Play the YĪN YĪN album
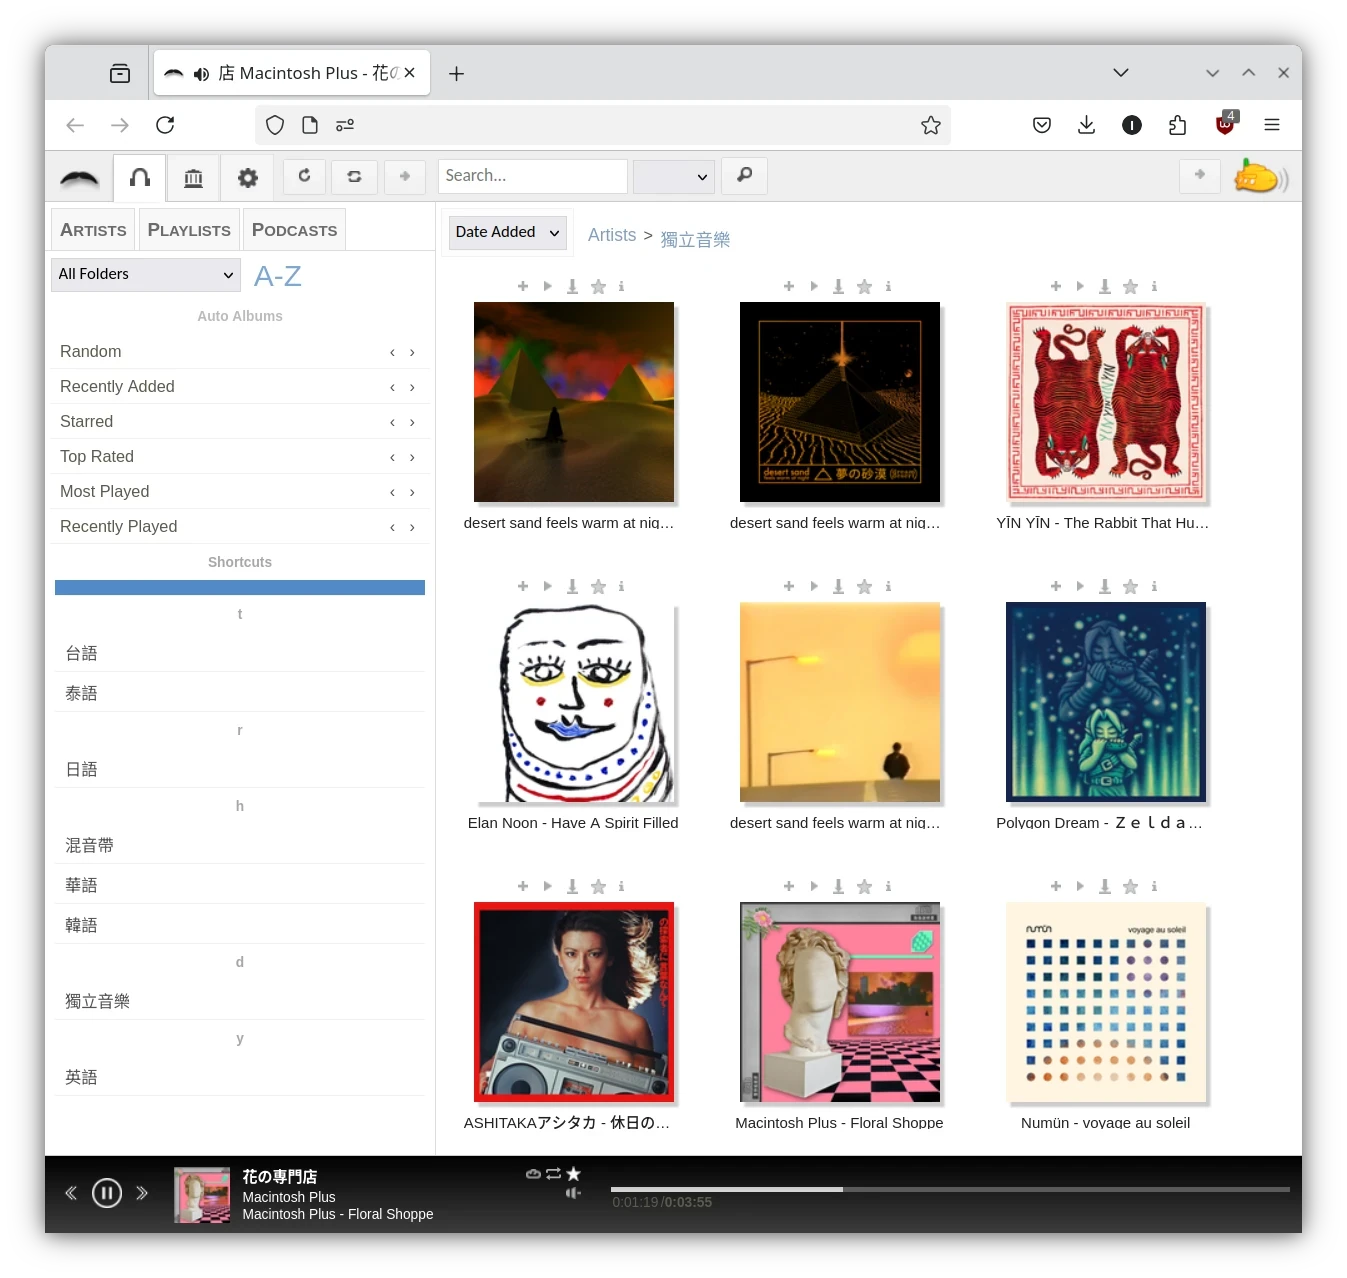The height and width of the screenshot is (1278, 1347). click(1080, 286)
